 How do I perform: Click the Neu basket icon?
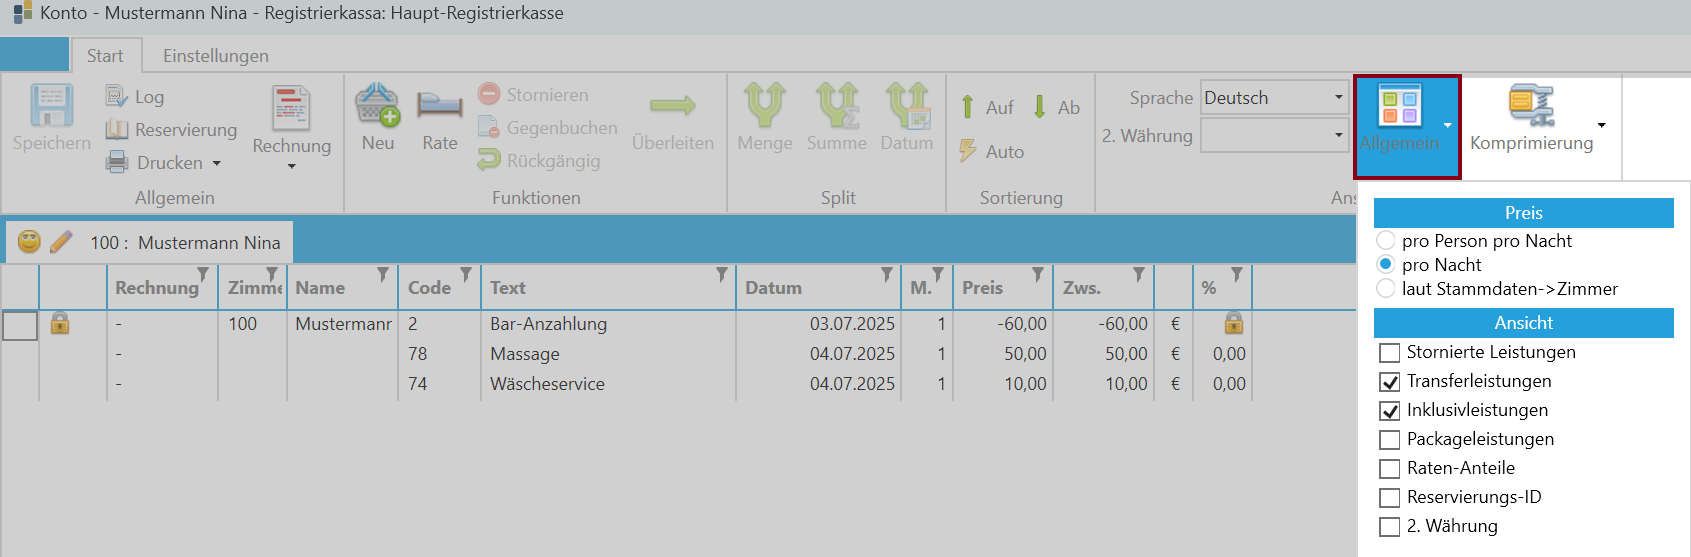[x=378, y=105]
